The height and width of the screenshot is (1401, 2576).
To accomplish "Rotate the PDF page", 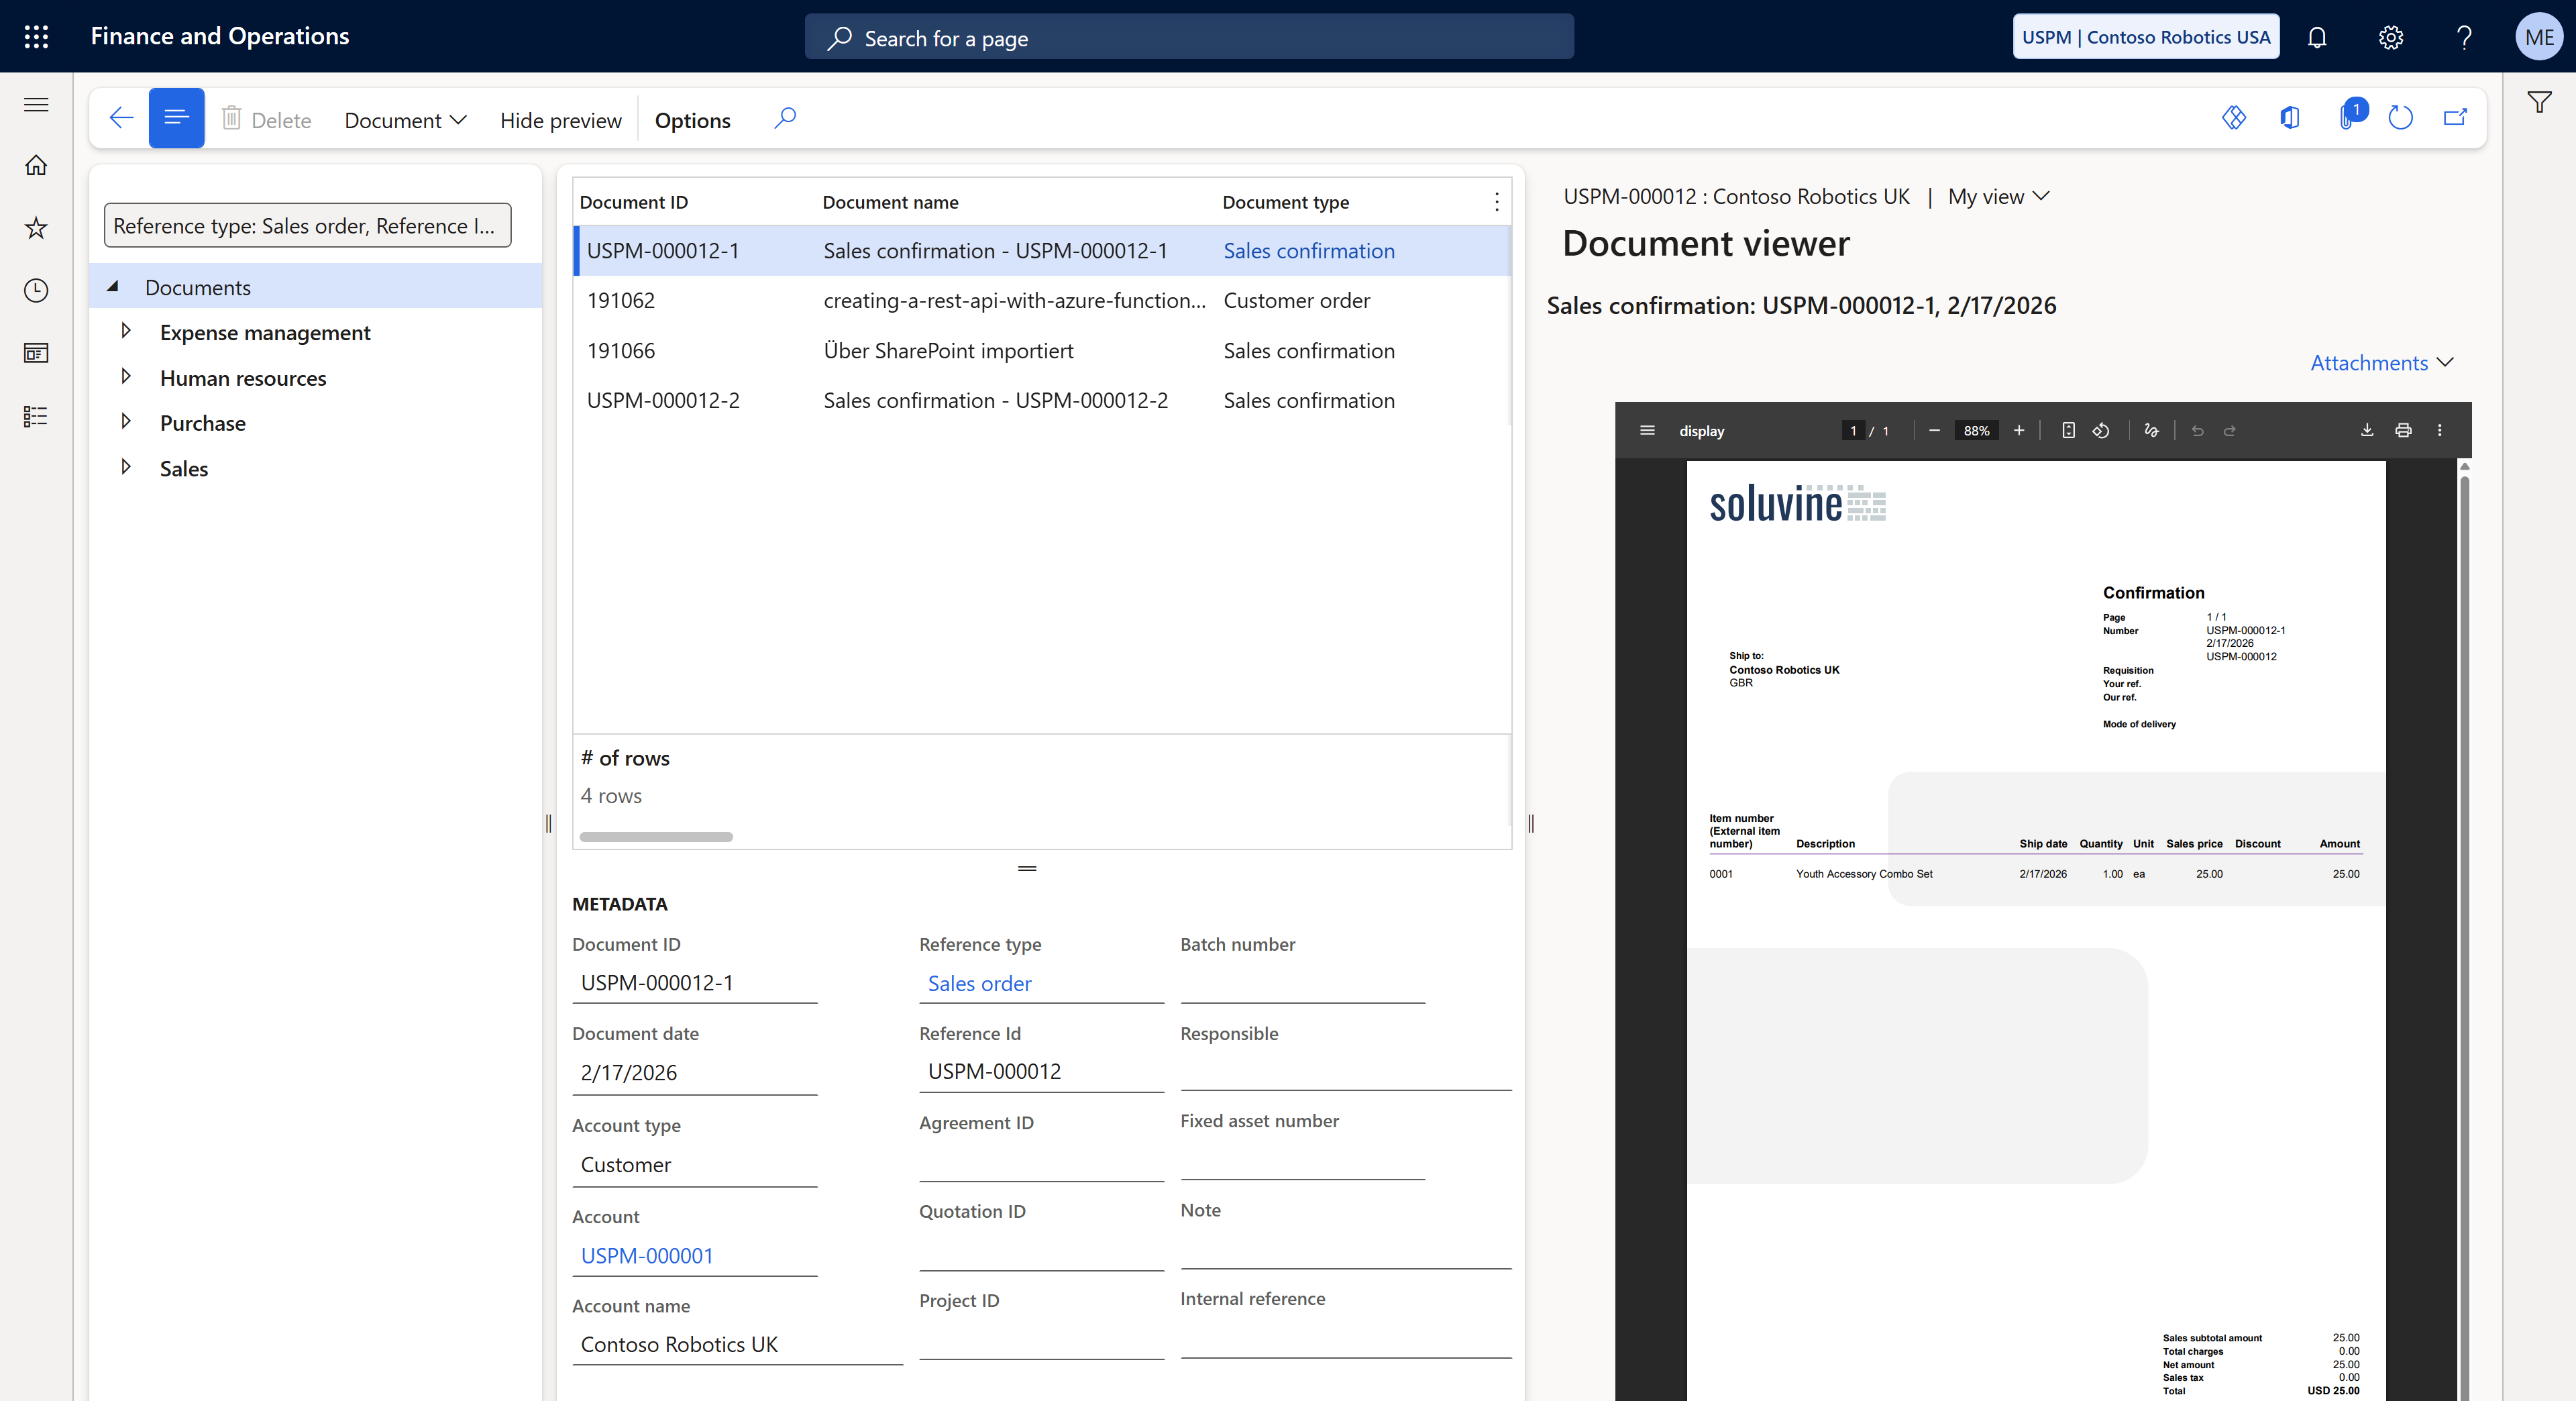I will coord(2101,430).
